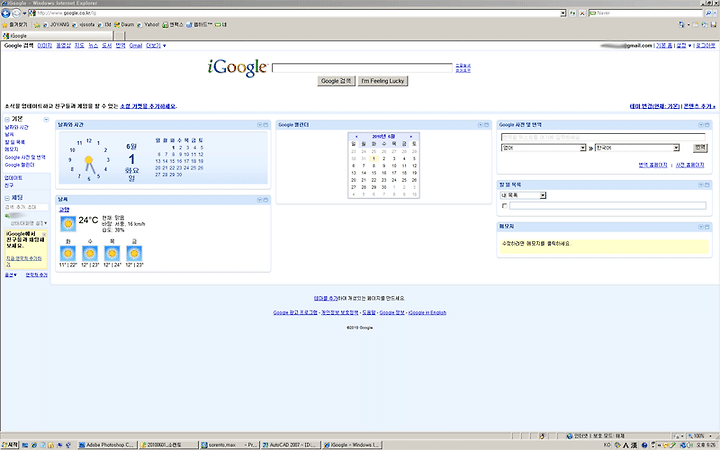Open a new blank browser tab
Image resolution: width=720 pixels, height=450 pixels.
pyautogui.click(x=119, y=35)
